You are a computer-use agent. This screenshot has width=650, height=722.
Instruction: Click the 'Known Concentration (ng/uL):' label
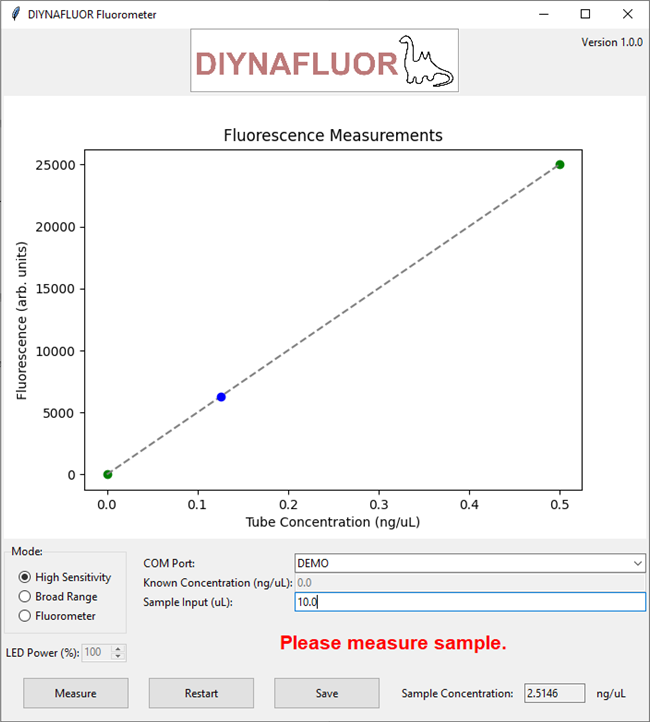pyautogui.click(x=218, y=583)
